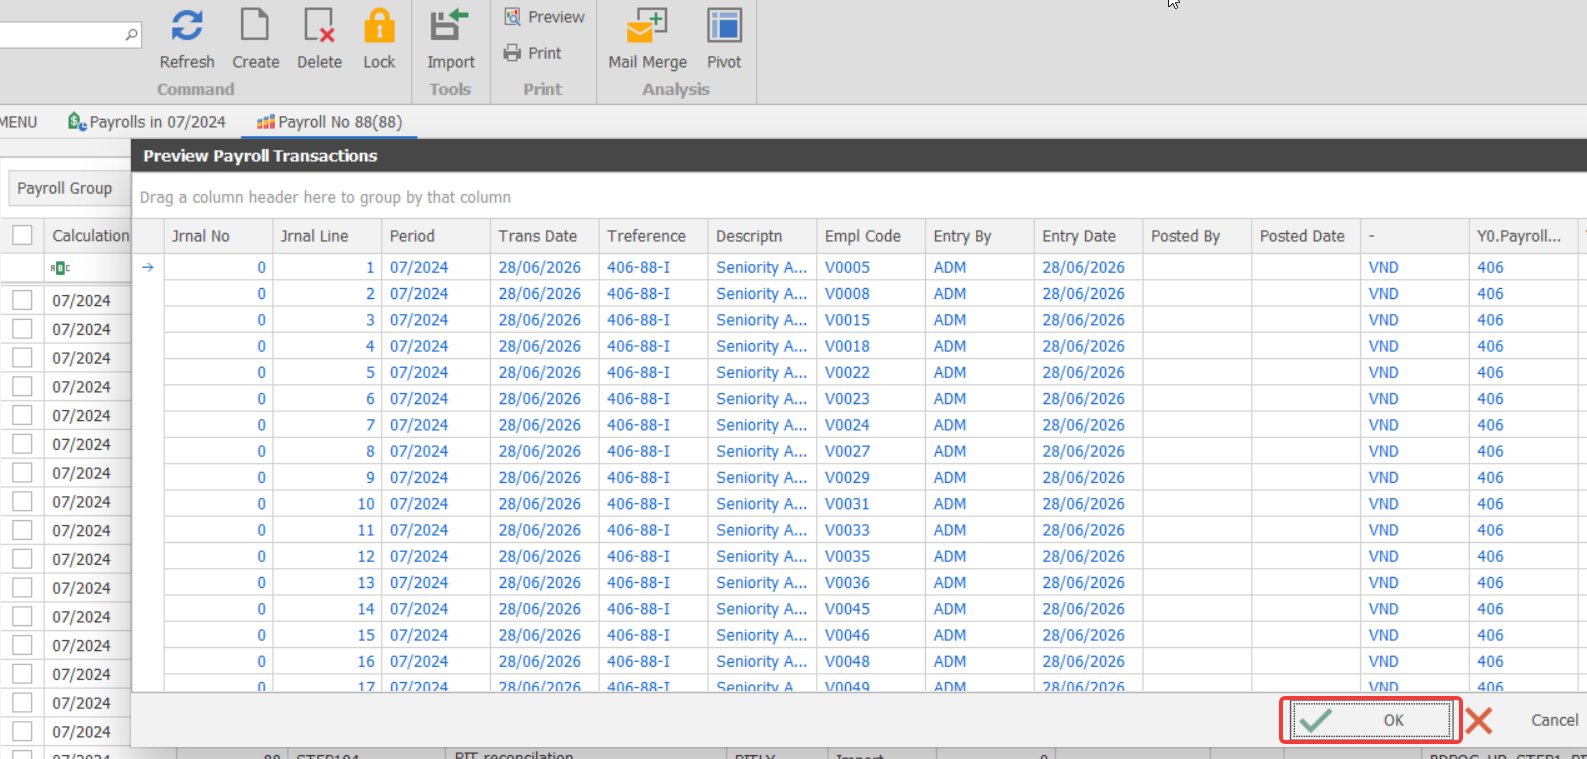The height and width of the screenshot is (759, 1587).
Task: Select employee code V0048 cell
Action: pyautogui.click(x=871, y=661)
